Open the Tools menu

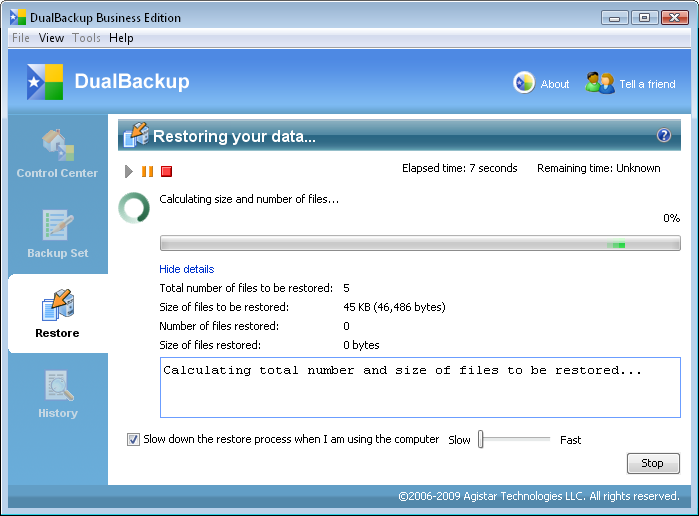point(86,38)
